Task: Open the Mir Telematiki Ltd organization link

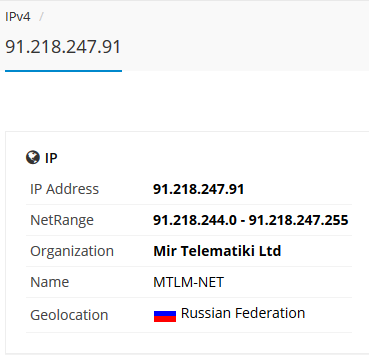Action: 217,251
